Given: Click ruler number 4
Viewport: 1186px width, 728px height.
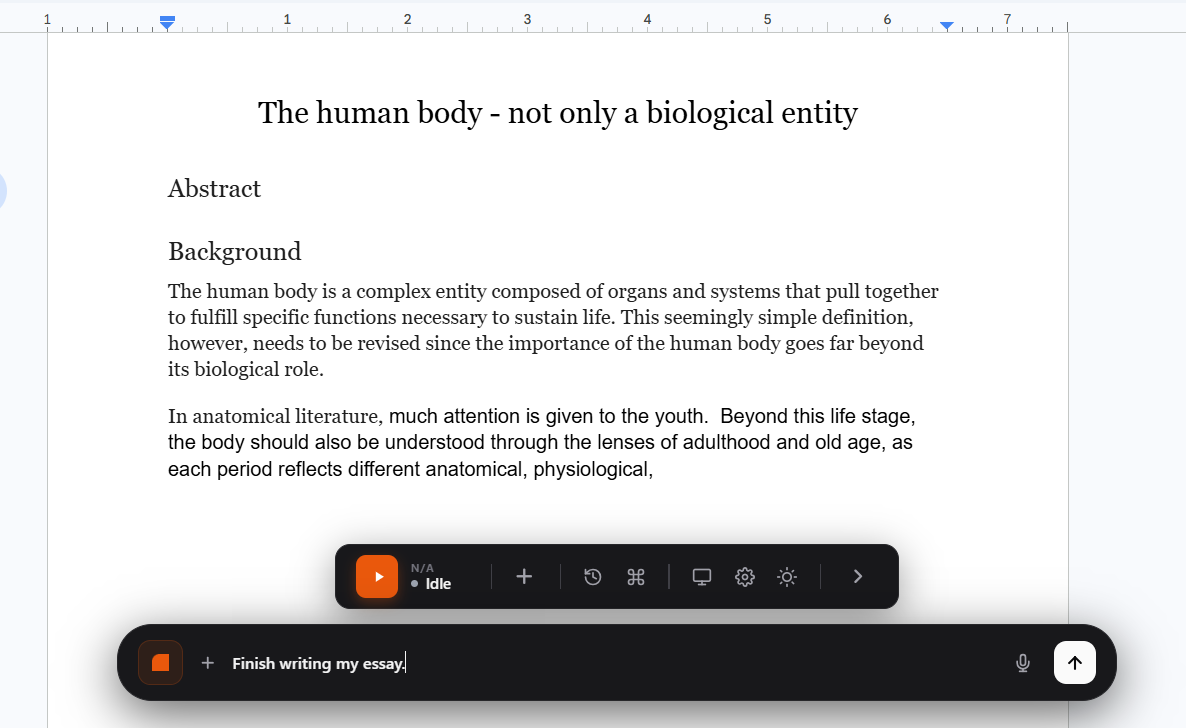Looking at the screenshot, I should point(647,19).
